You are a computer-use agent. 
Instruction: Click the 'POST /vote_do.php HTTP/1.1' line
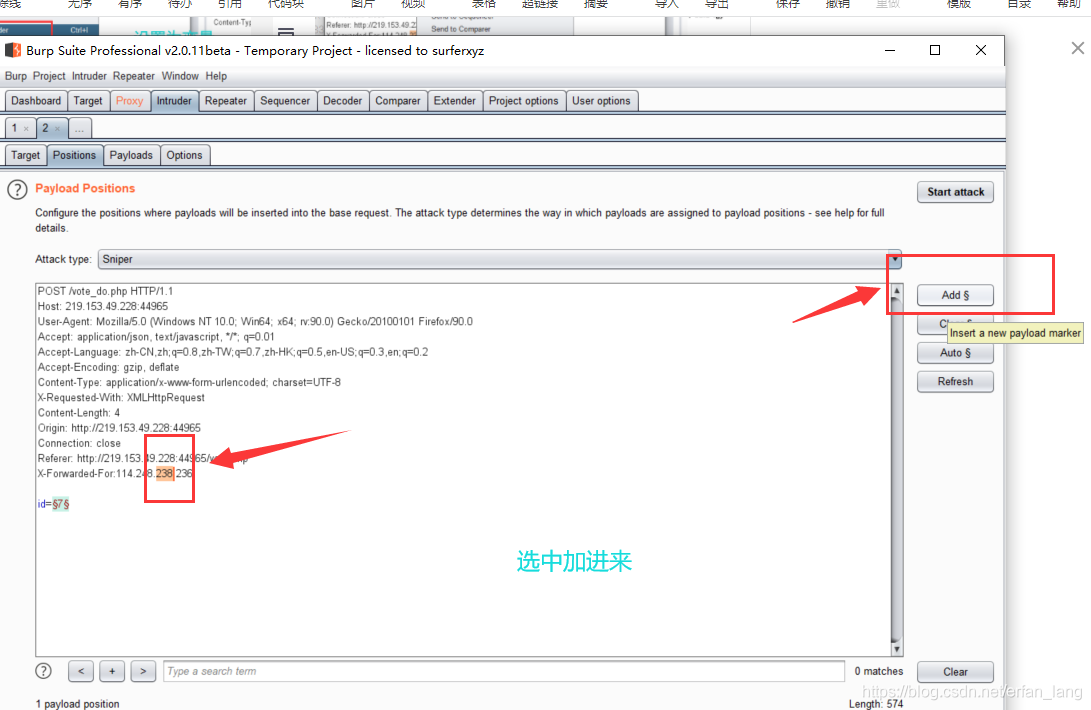click(x=105, y=291)
